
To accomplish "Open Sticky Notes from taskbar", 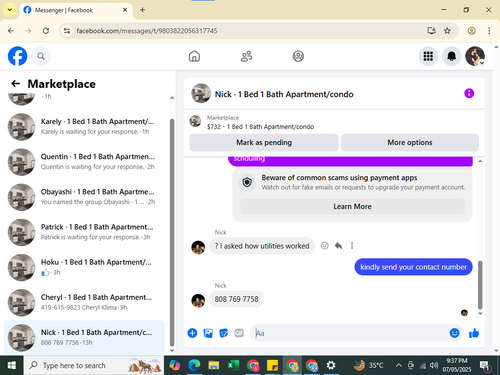I will pos(272,365).
